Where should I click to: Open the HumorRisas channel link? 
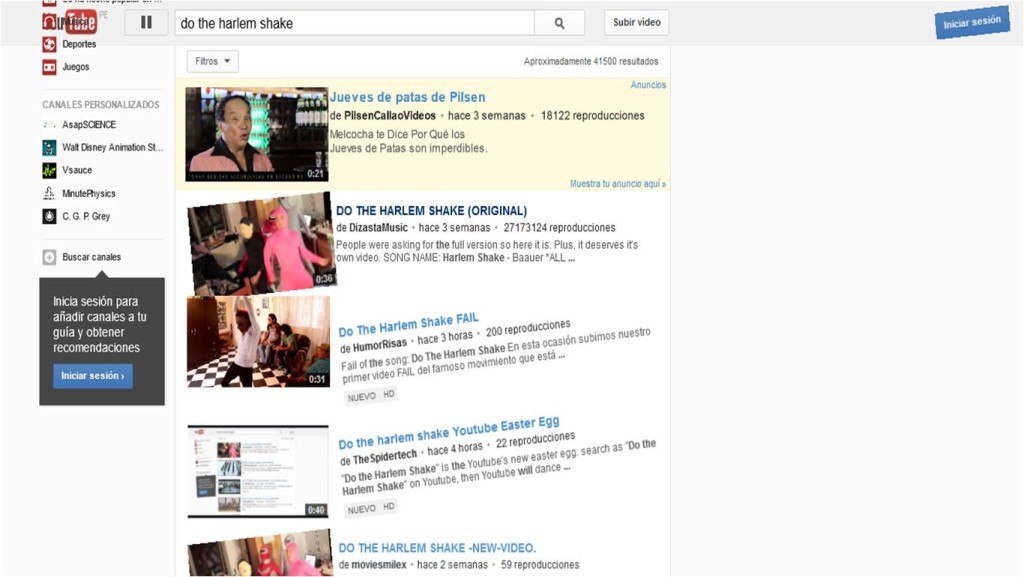[x=379, y=345]
